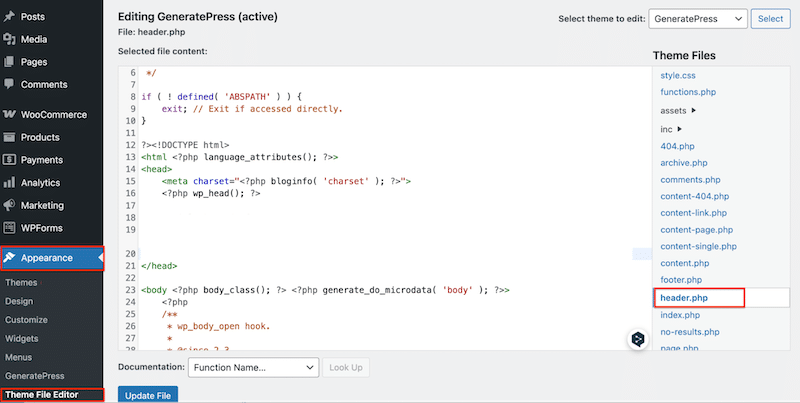Viewport: 800px width, 403px height.
Task: Open the Select theme to edit dropdown
Action: point(698,19)
